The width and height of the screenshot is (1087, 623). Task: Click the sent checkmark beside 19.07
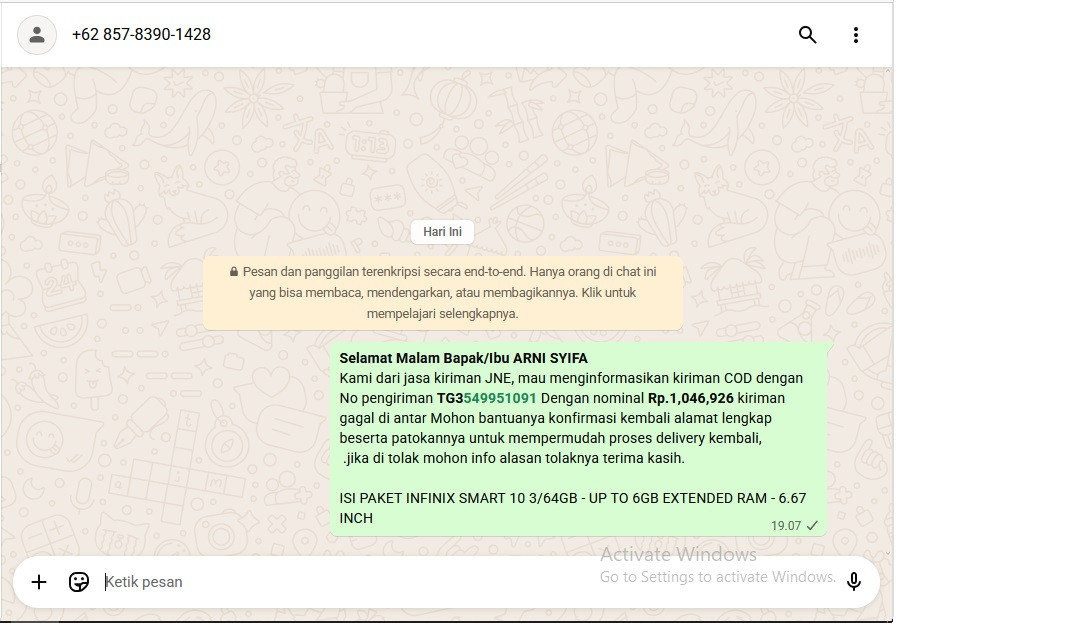(x=812, y=526)
